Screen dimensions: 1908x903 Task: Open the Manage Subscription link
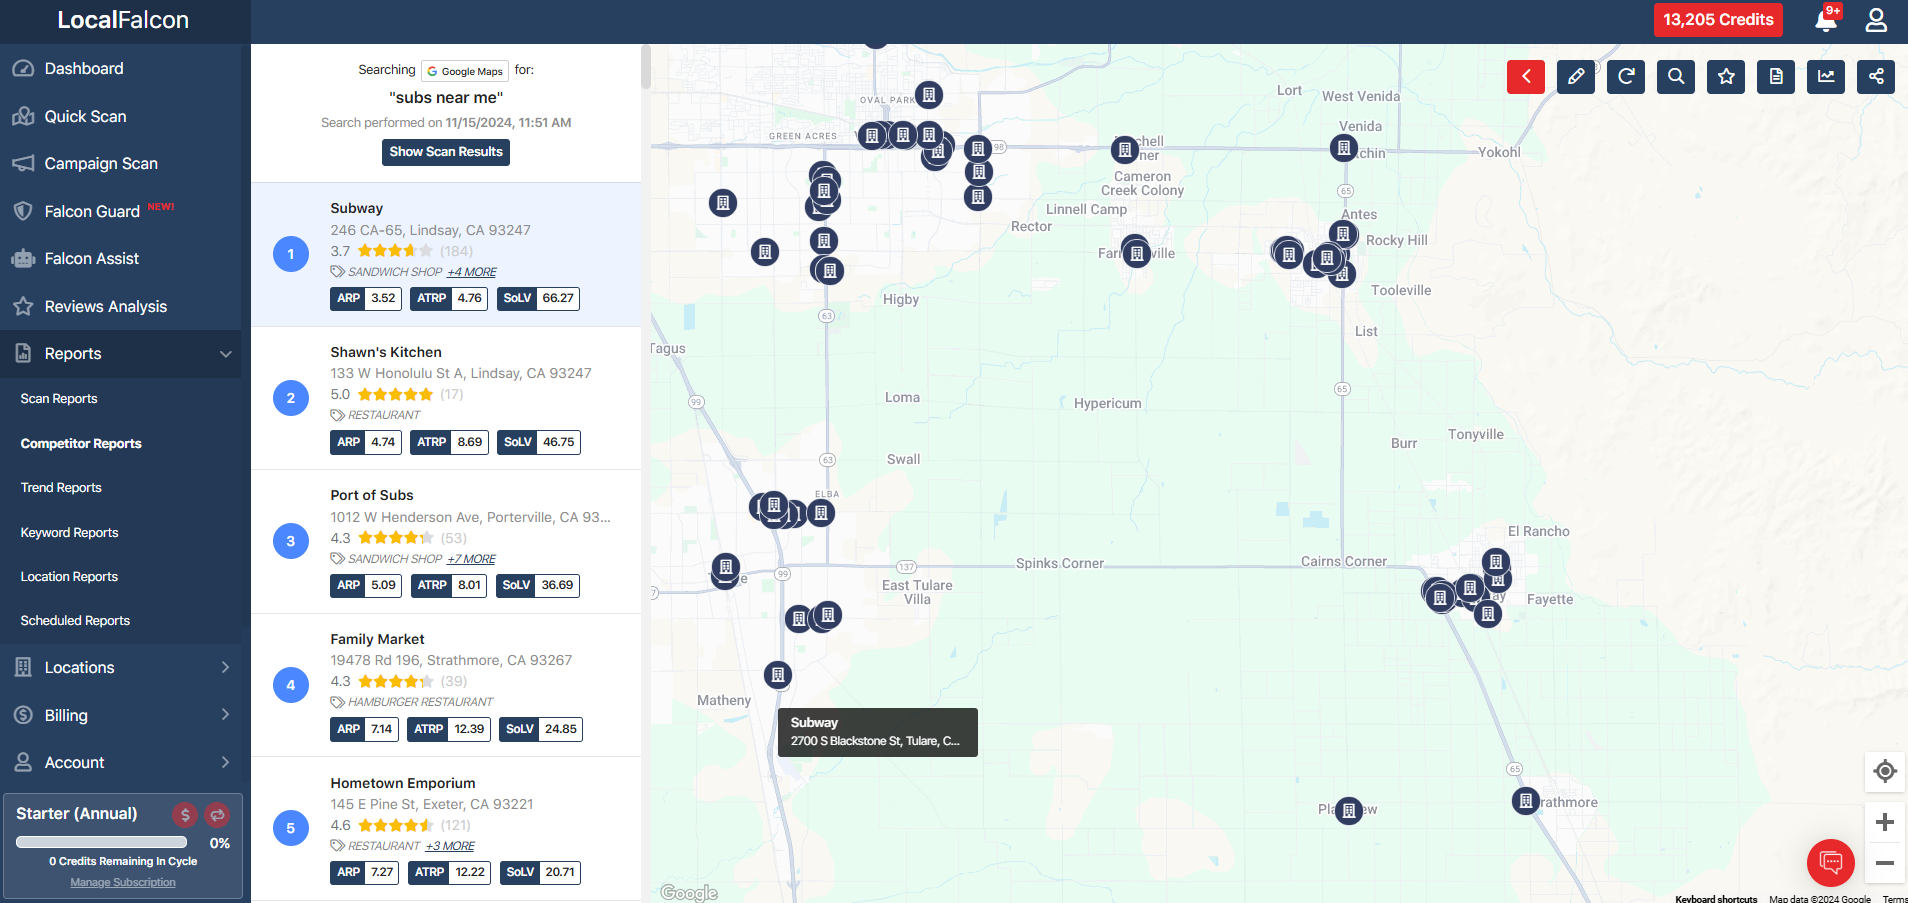123,882
